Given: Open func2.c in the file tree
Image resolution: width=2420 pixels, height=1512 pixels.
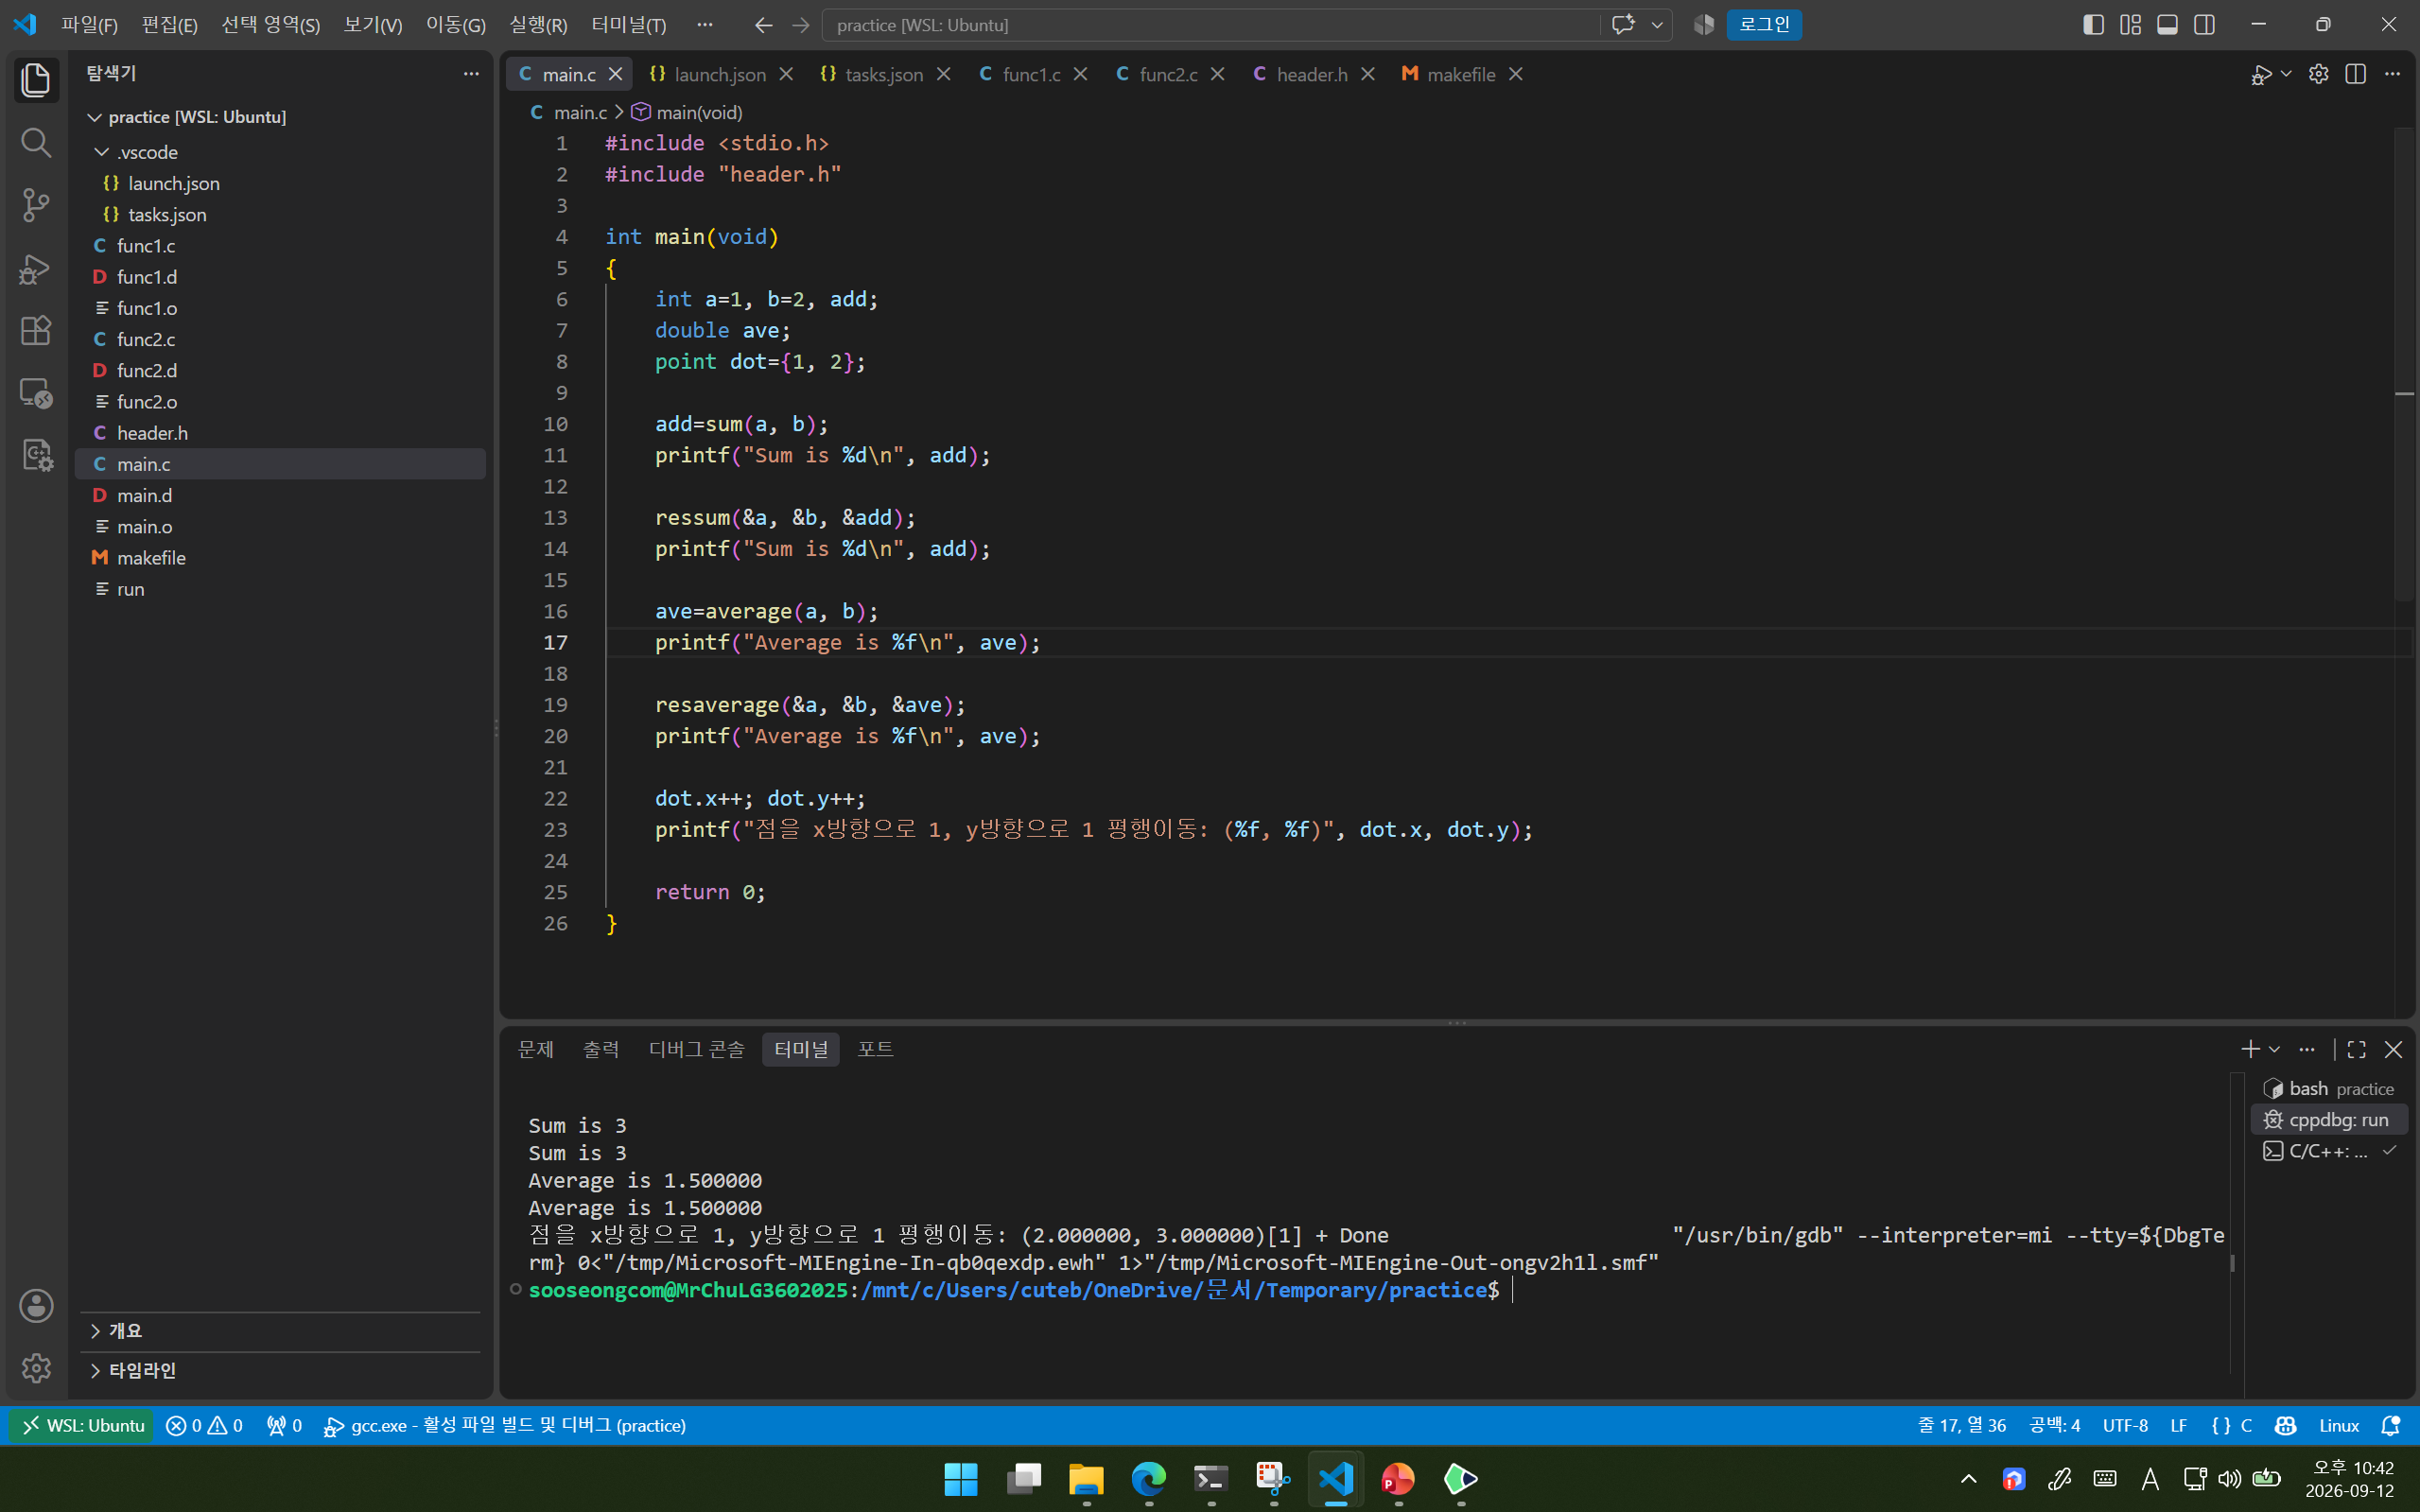Looking at the screenshot, I should coord(280,339).
